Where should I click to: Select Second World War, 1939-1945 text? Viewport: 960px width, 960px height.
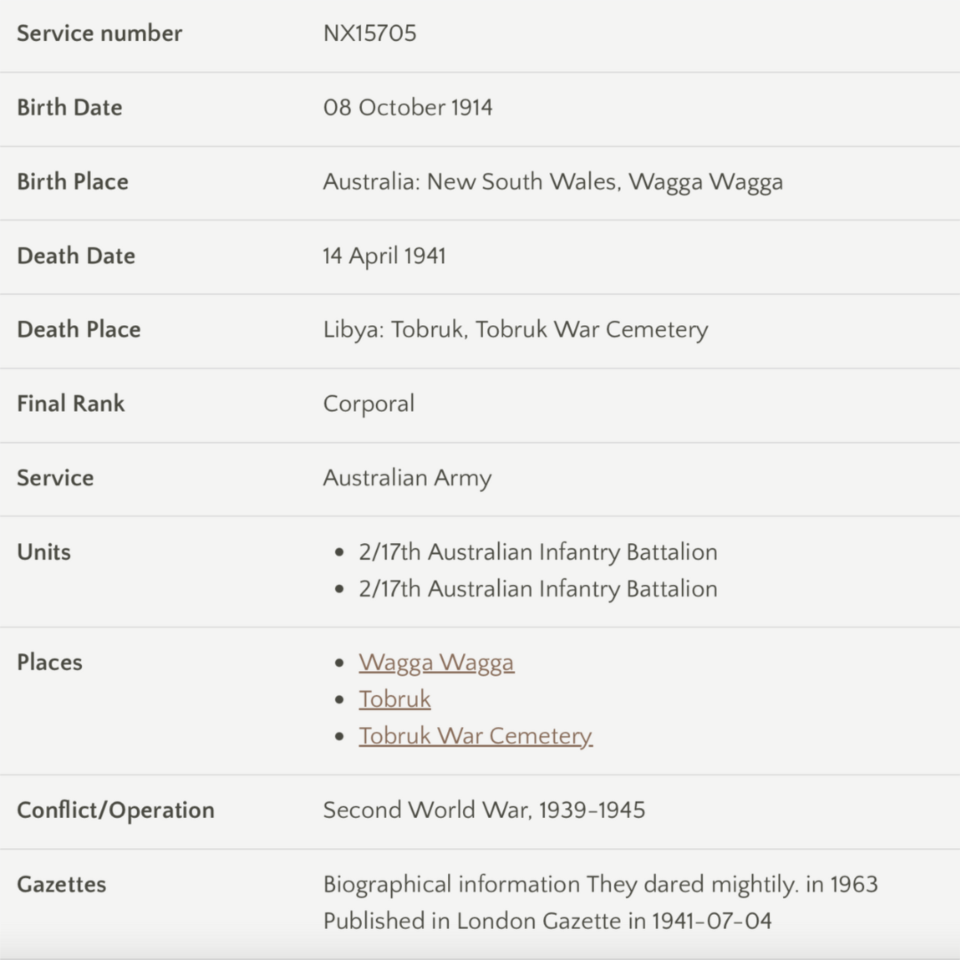484,810
